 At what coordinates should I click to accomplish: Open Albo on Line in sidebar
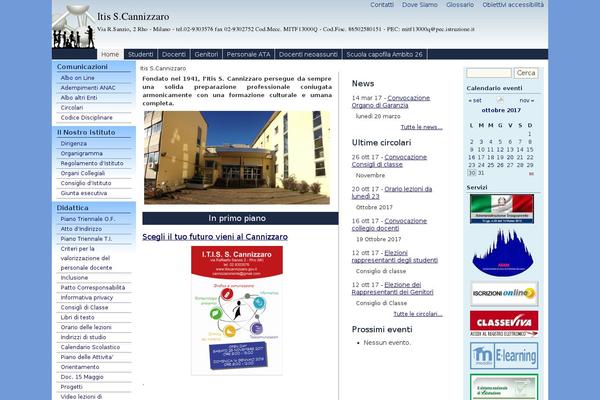click(x=77, y=78)
